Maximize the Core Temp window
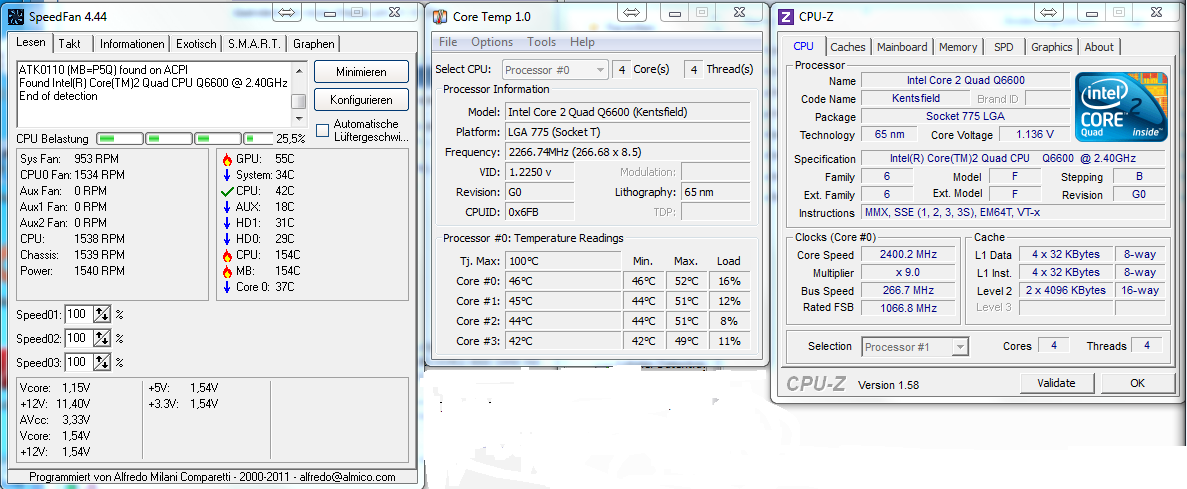The width and height of the screenshot is (1187, 489). tap(701, 13)
